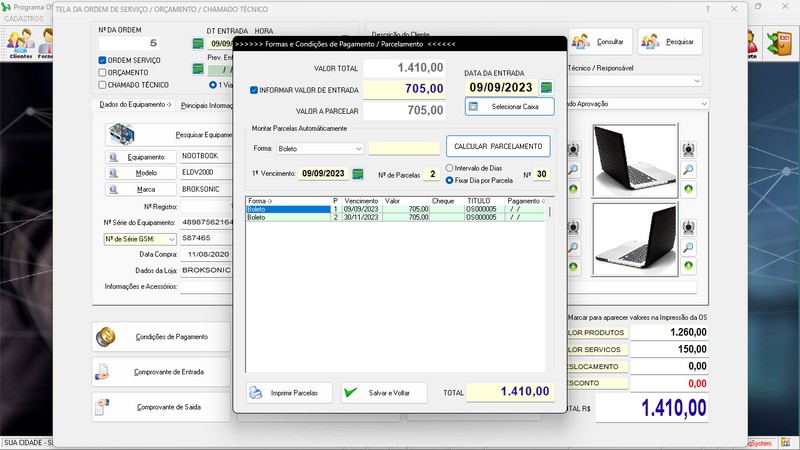Image resolution: width=800 pixels, height=450 pixels.
Task: Click magnifier icon beside Equipamento field
Action: click(x=112, y=157)
